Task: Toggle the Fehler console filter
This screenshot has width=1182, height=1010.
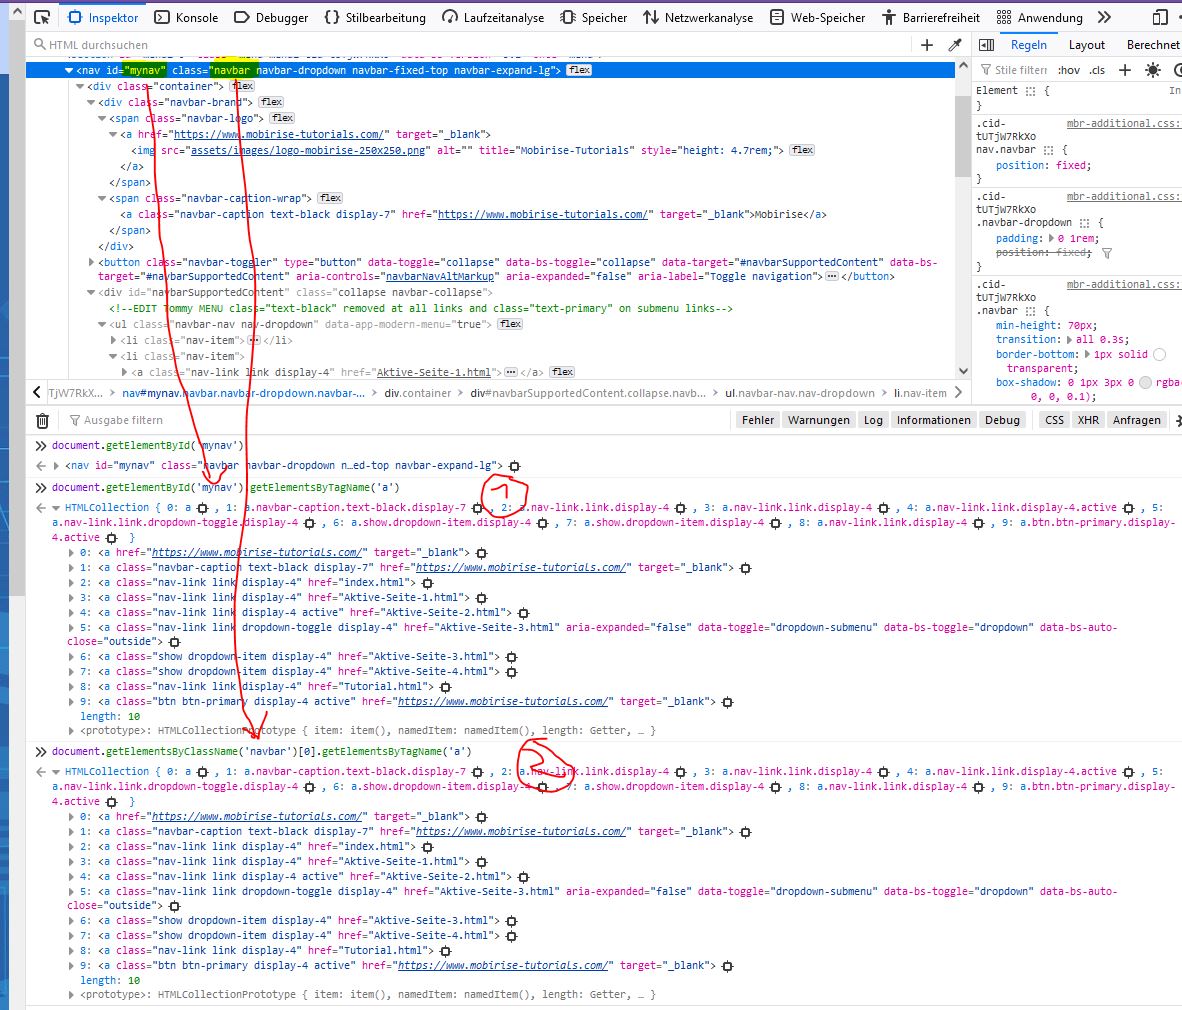Action: click(757, 420)
